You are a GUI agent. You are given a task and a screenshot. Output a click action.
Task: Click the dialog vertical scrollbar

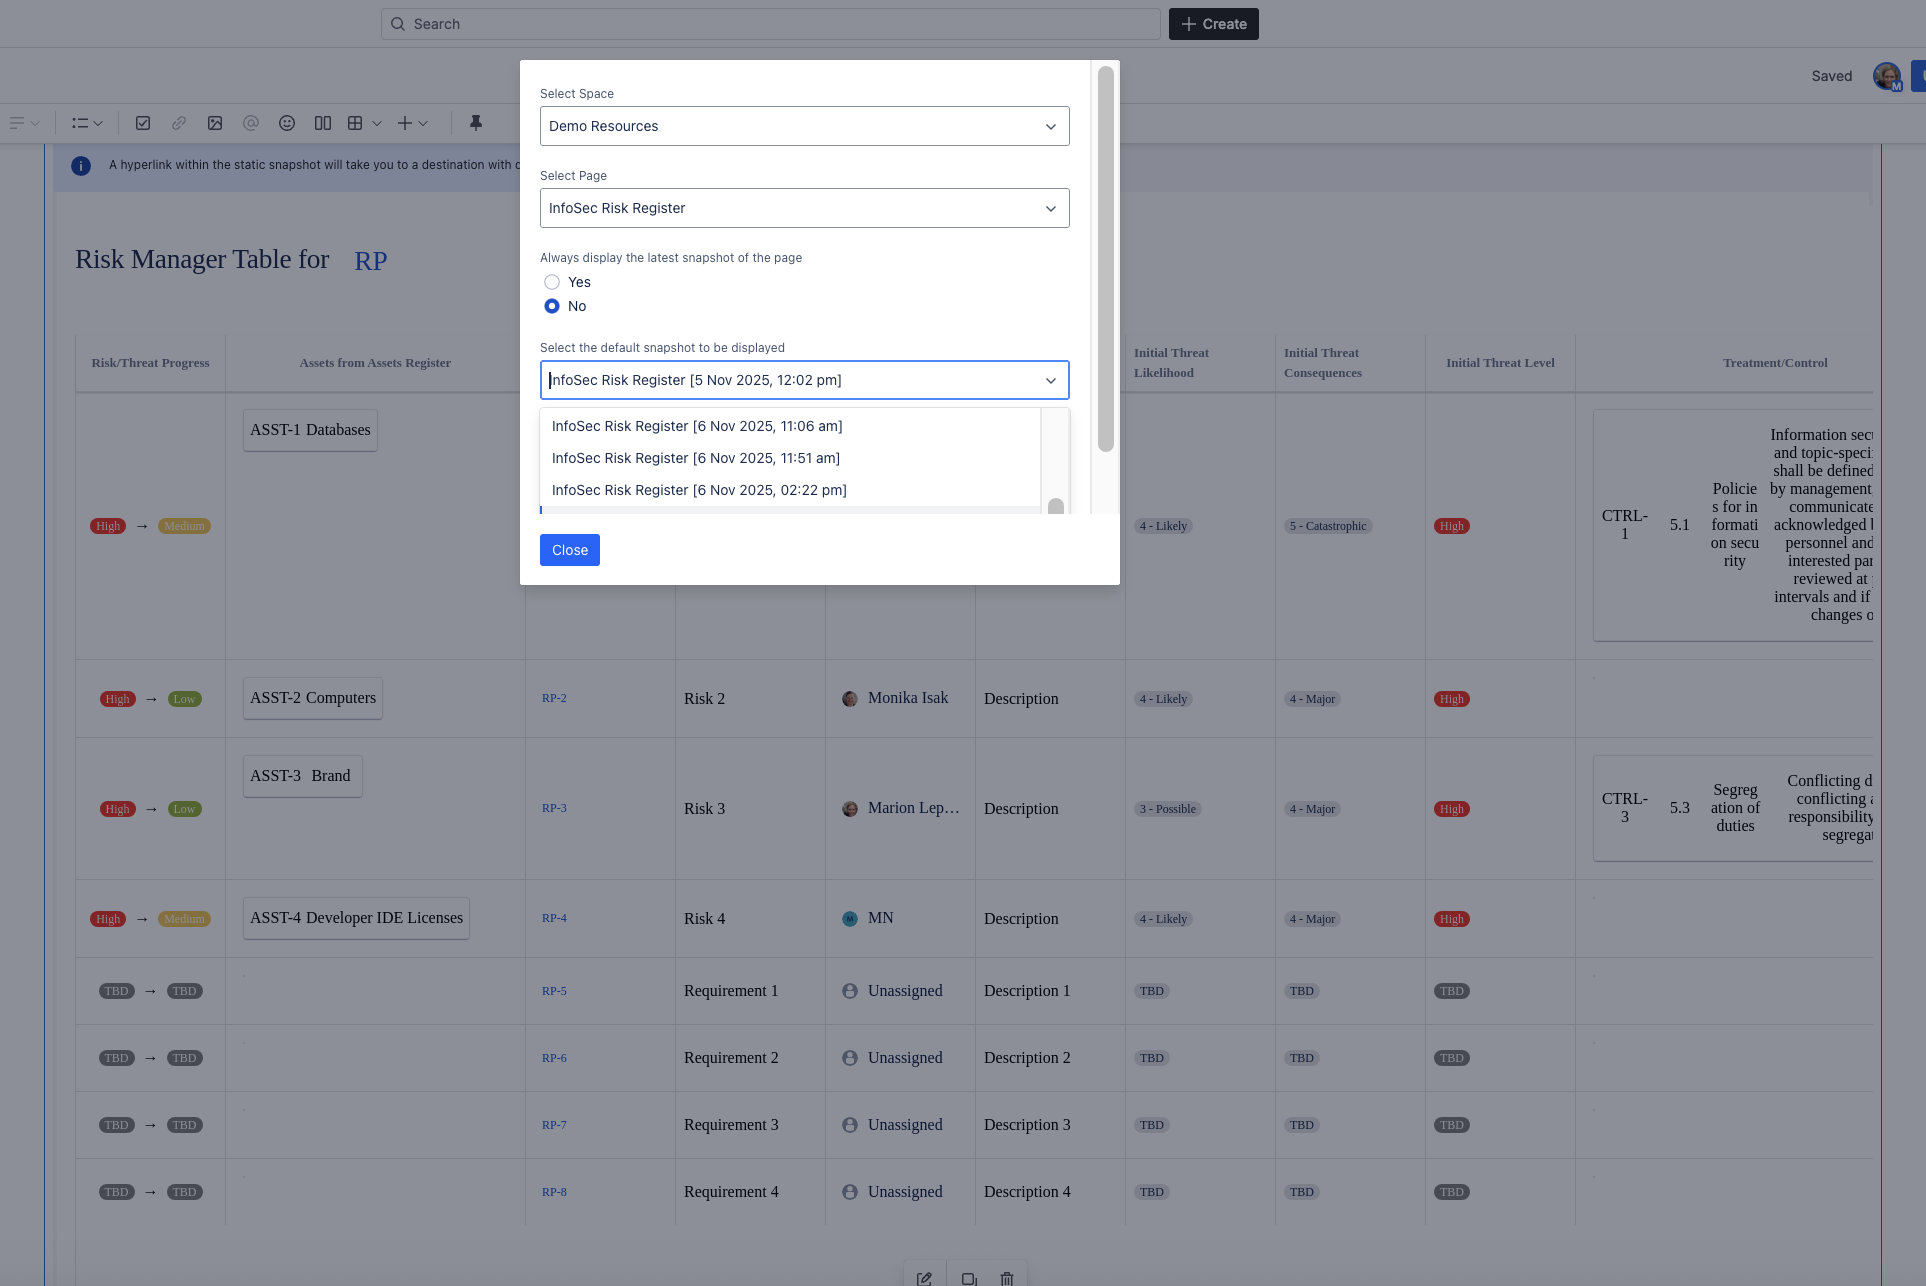pyautogui.click(x=1105, y=260)
